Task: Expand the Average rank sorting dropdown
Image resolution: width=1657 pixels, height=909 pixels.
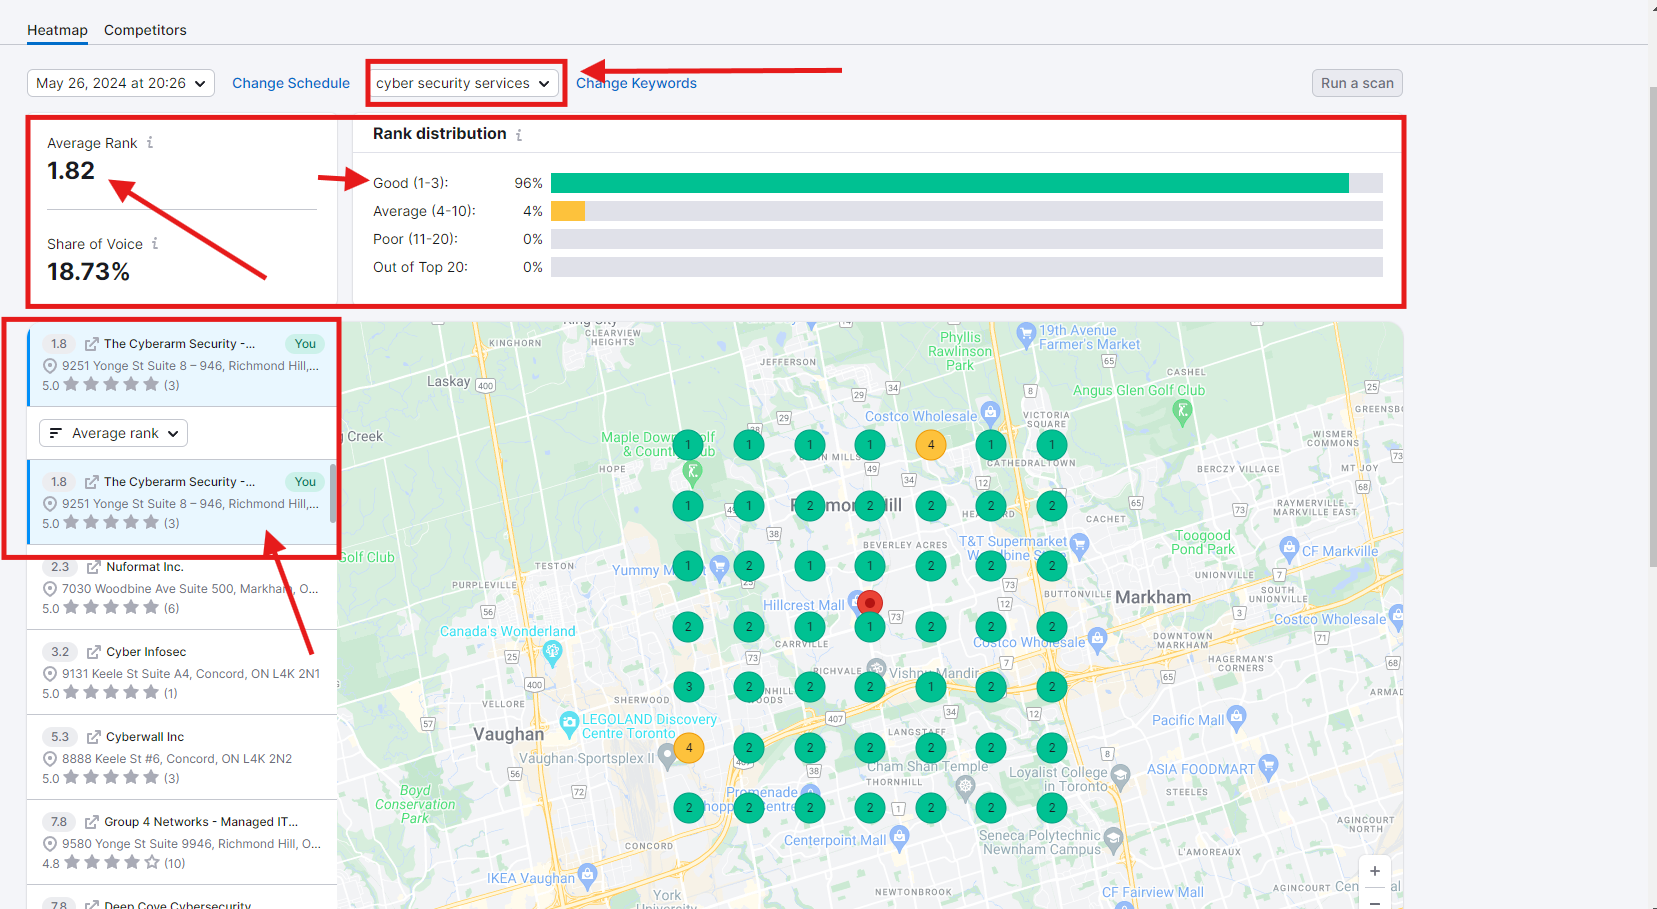Action: click(113, 432)
